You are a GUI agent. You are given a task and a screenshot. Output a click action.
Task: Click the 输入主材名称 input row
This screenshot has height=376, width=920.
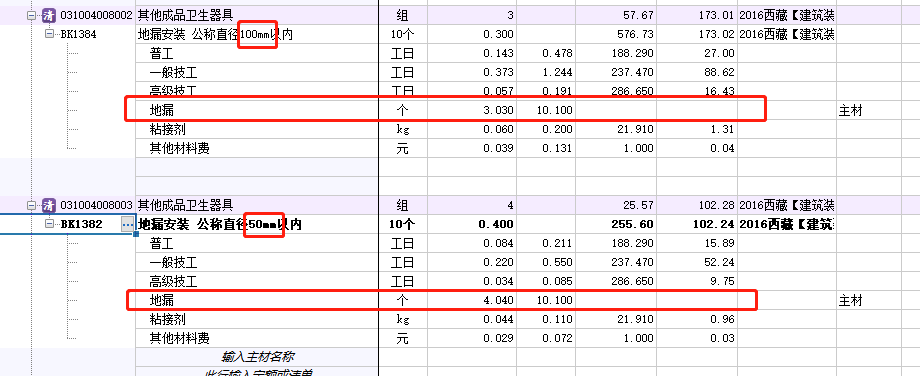click(x=257, y=357)
